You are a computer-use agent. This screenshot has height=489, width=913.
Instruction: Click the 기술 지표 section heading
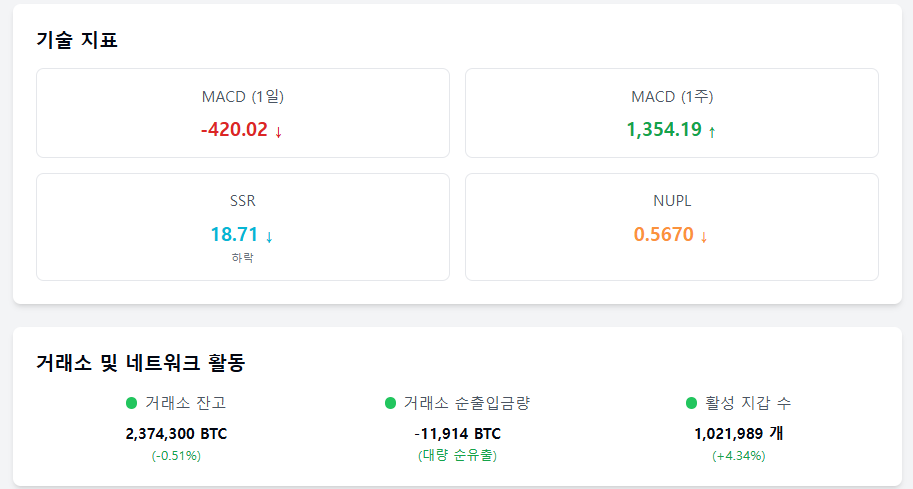click(x=77, y=40)
